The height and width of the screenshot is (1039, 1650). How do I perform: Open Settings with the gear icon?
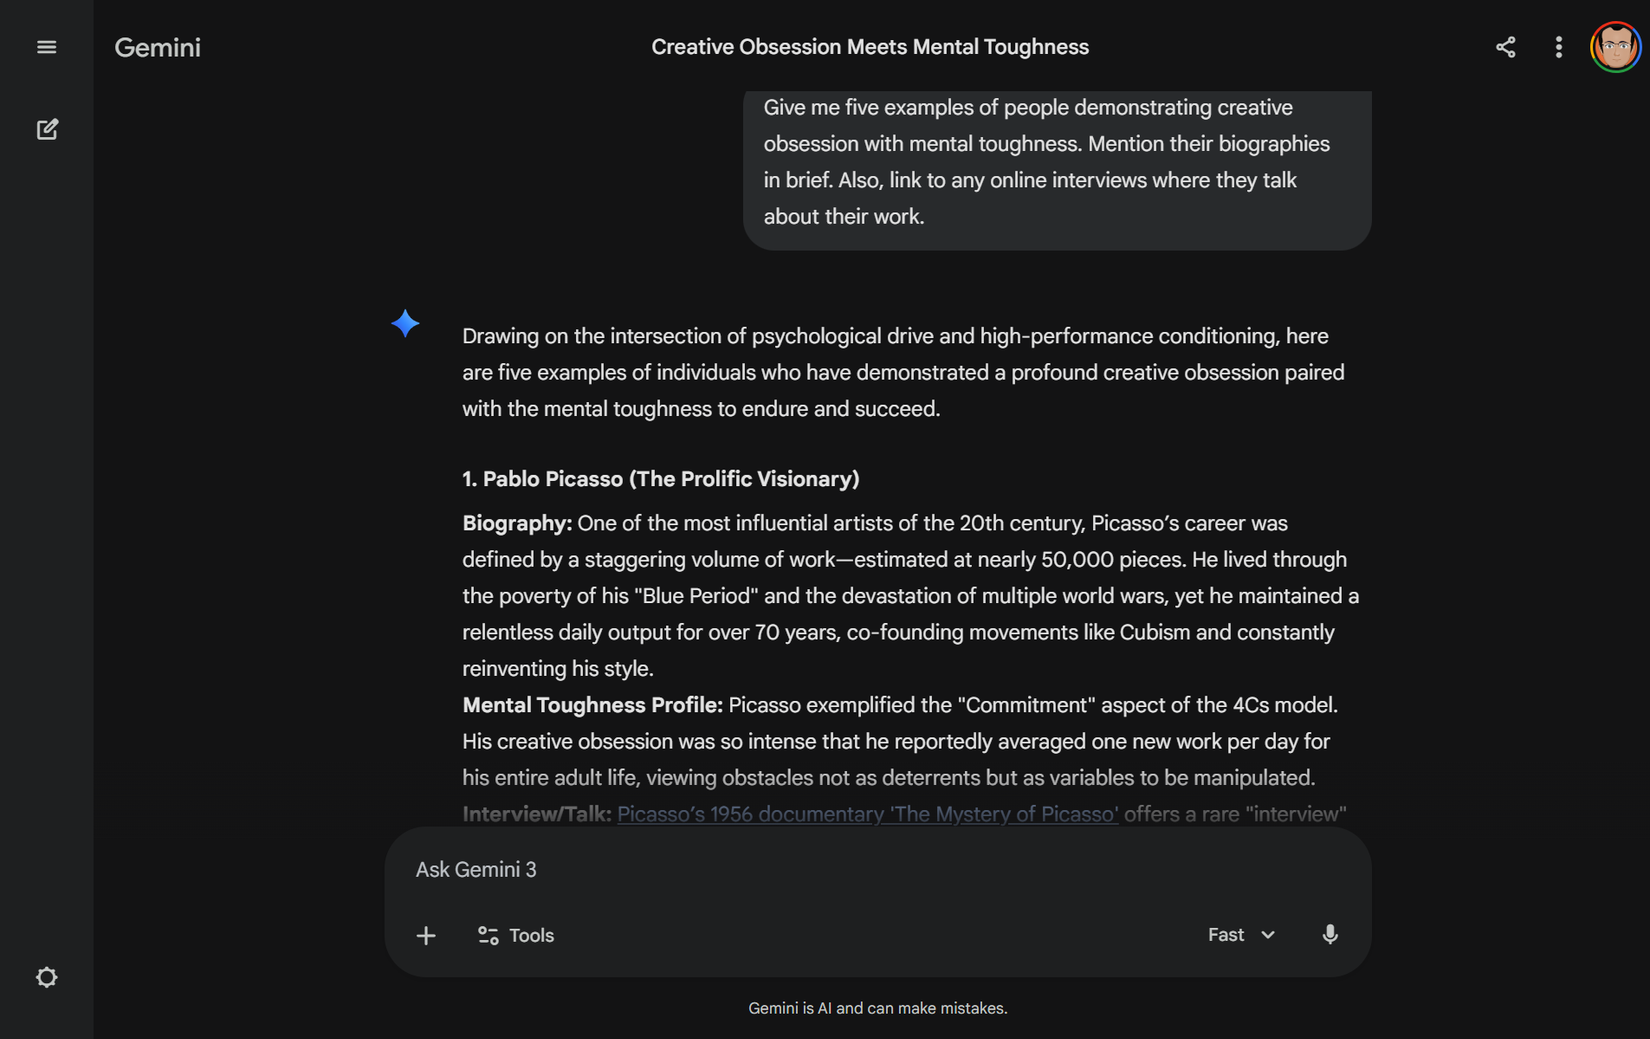point(46,977)
